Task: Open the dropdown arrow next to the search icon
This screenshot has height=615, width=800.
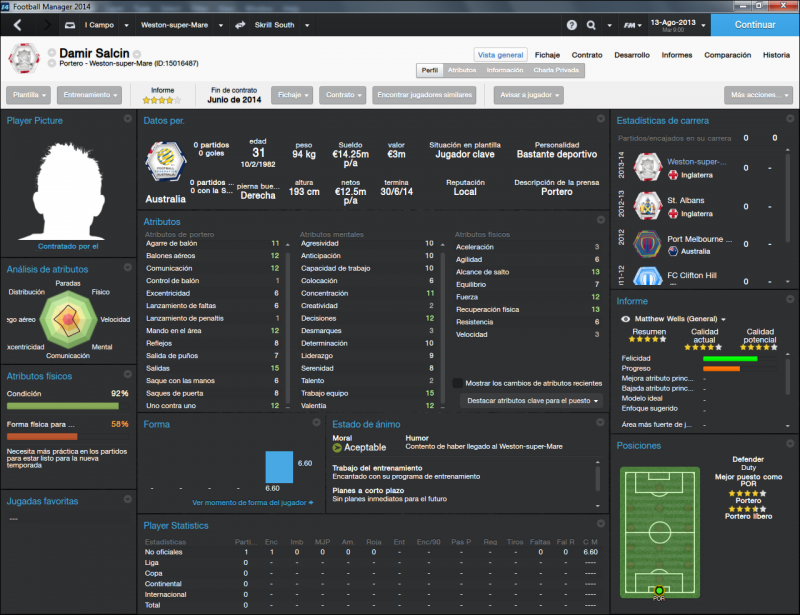Action: [x=609, y=25]
